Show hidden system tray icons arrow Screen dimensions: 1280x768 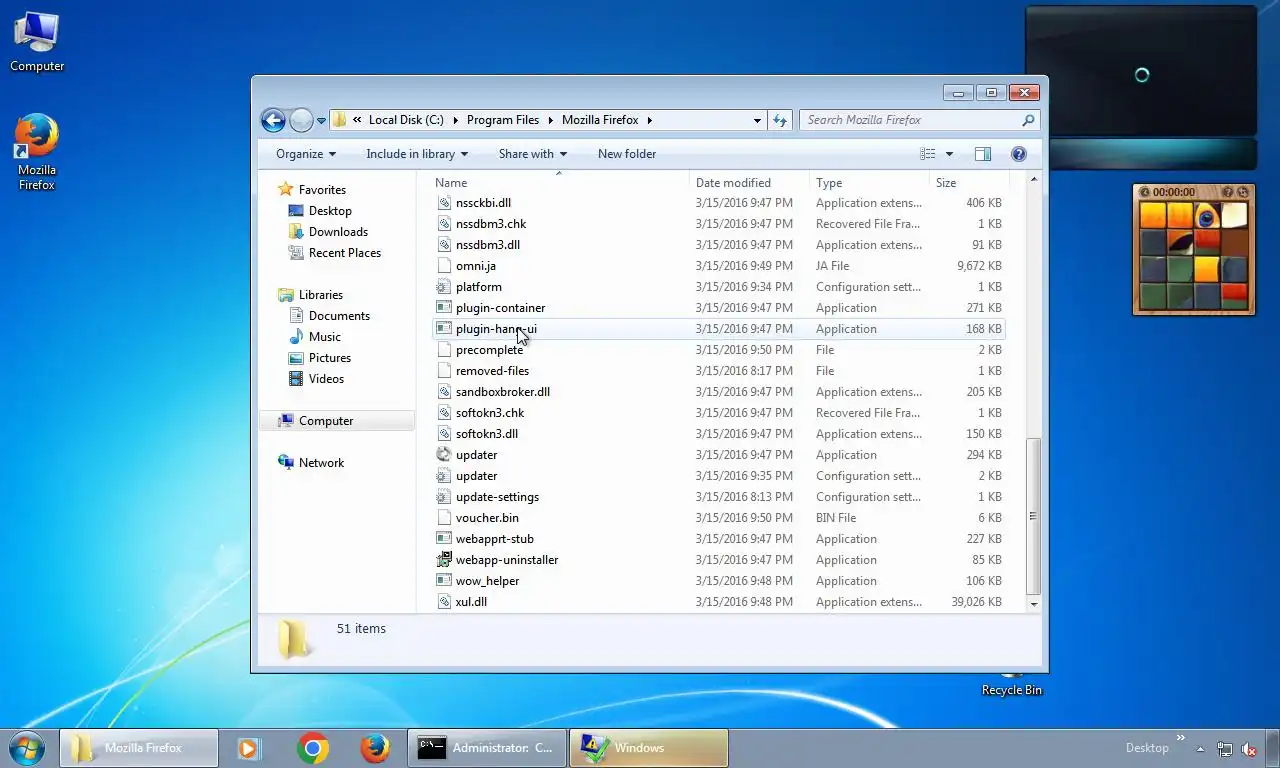pos(1200,749)
